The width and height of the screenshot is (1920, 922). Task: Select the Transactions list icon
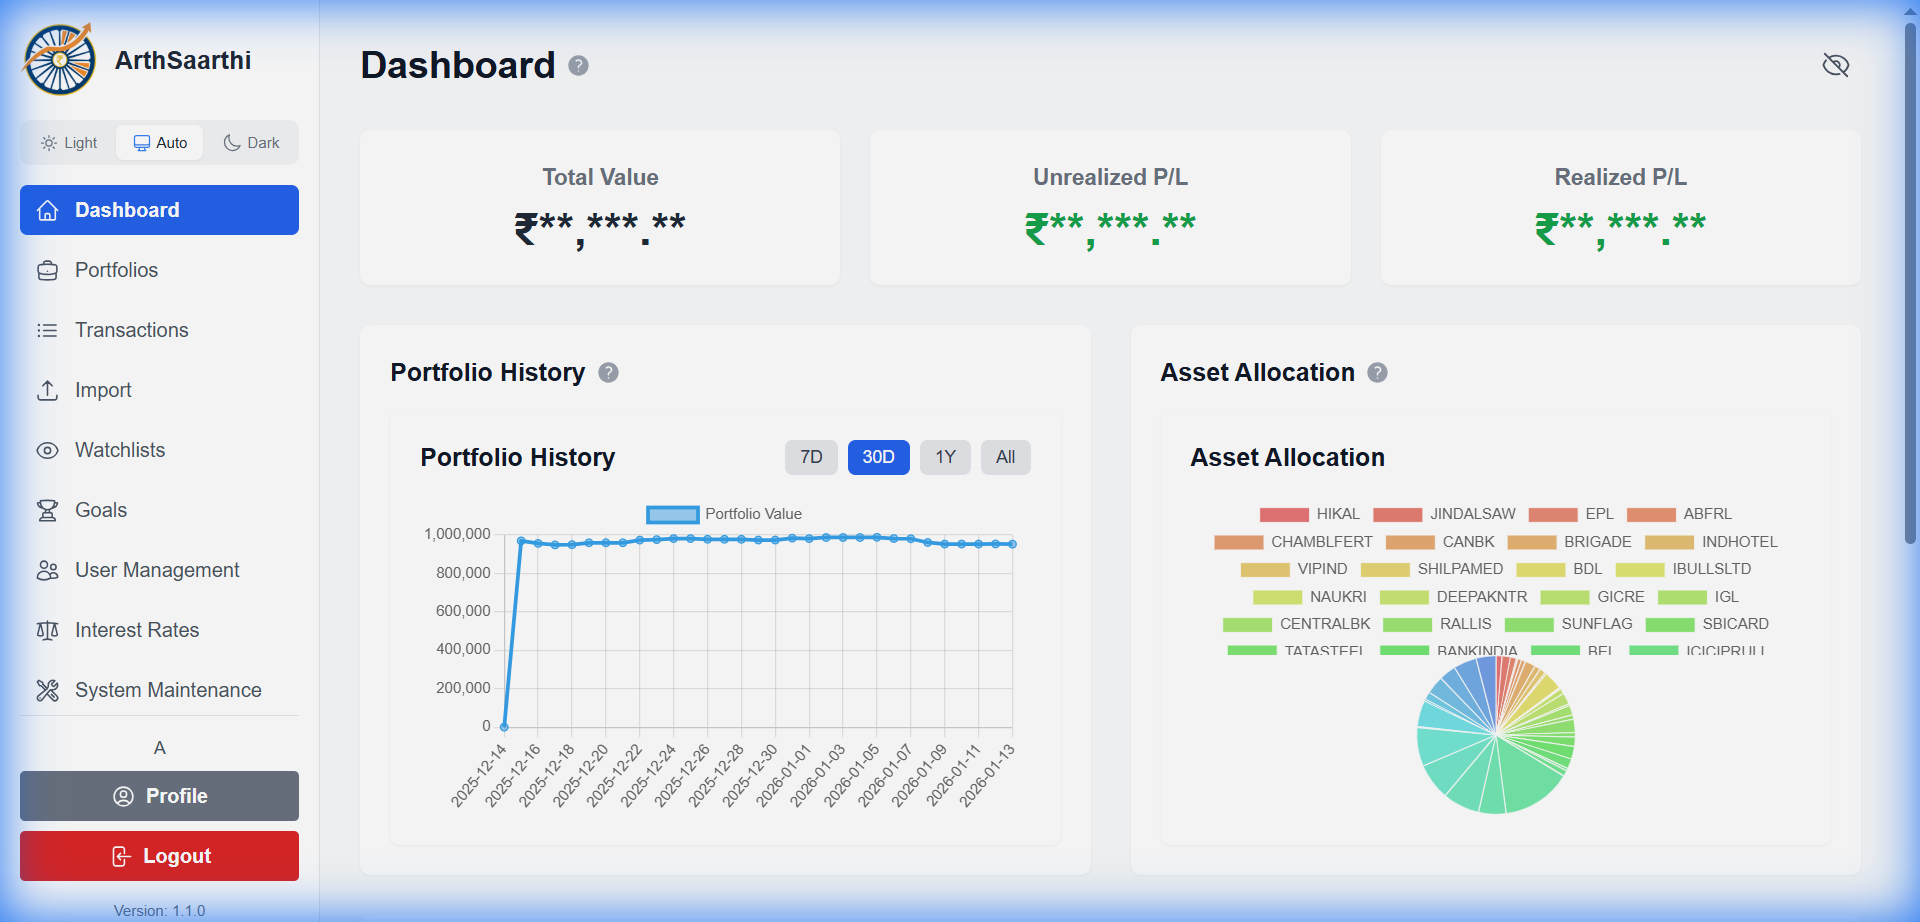point(48,330)
